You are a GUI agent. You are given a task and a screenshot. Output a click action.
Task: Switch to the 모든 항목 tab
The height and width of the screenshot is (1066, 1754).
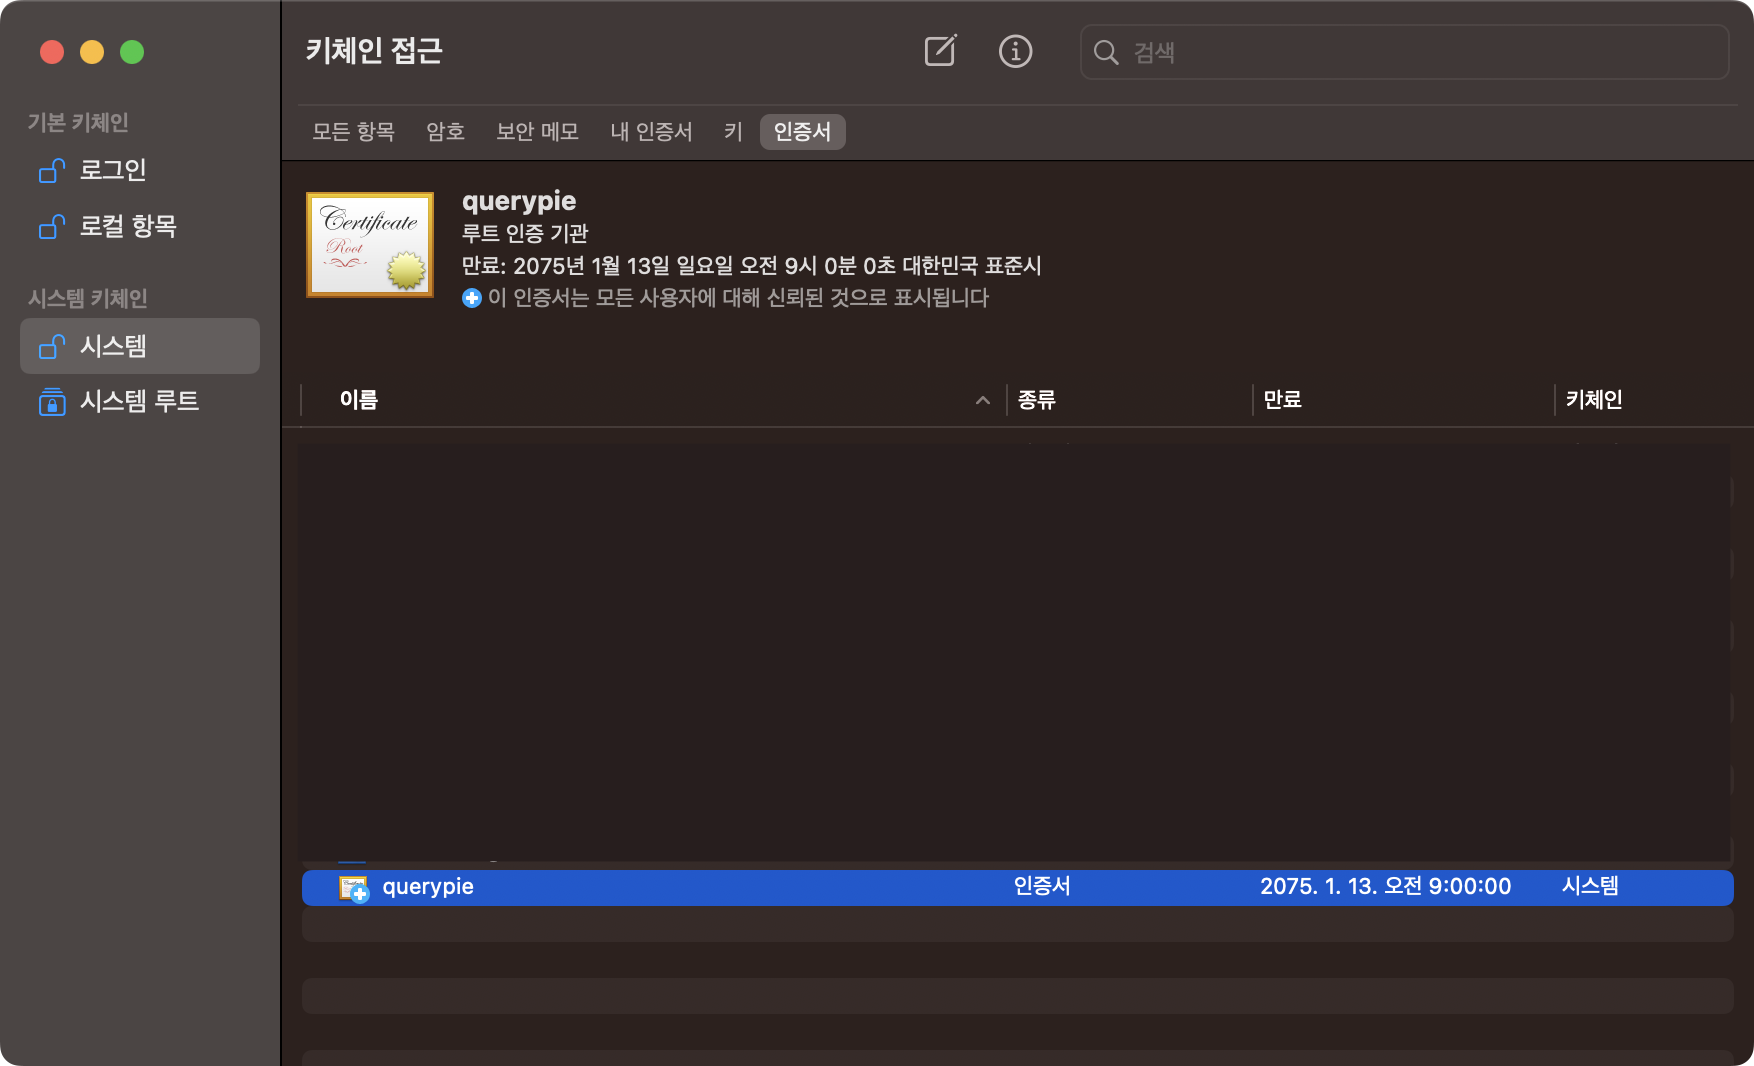tap(354, 131)
